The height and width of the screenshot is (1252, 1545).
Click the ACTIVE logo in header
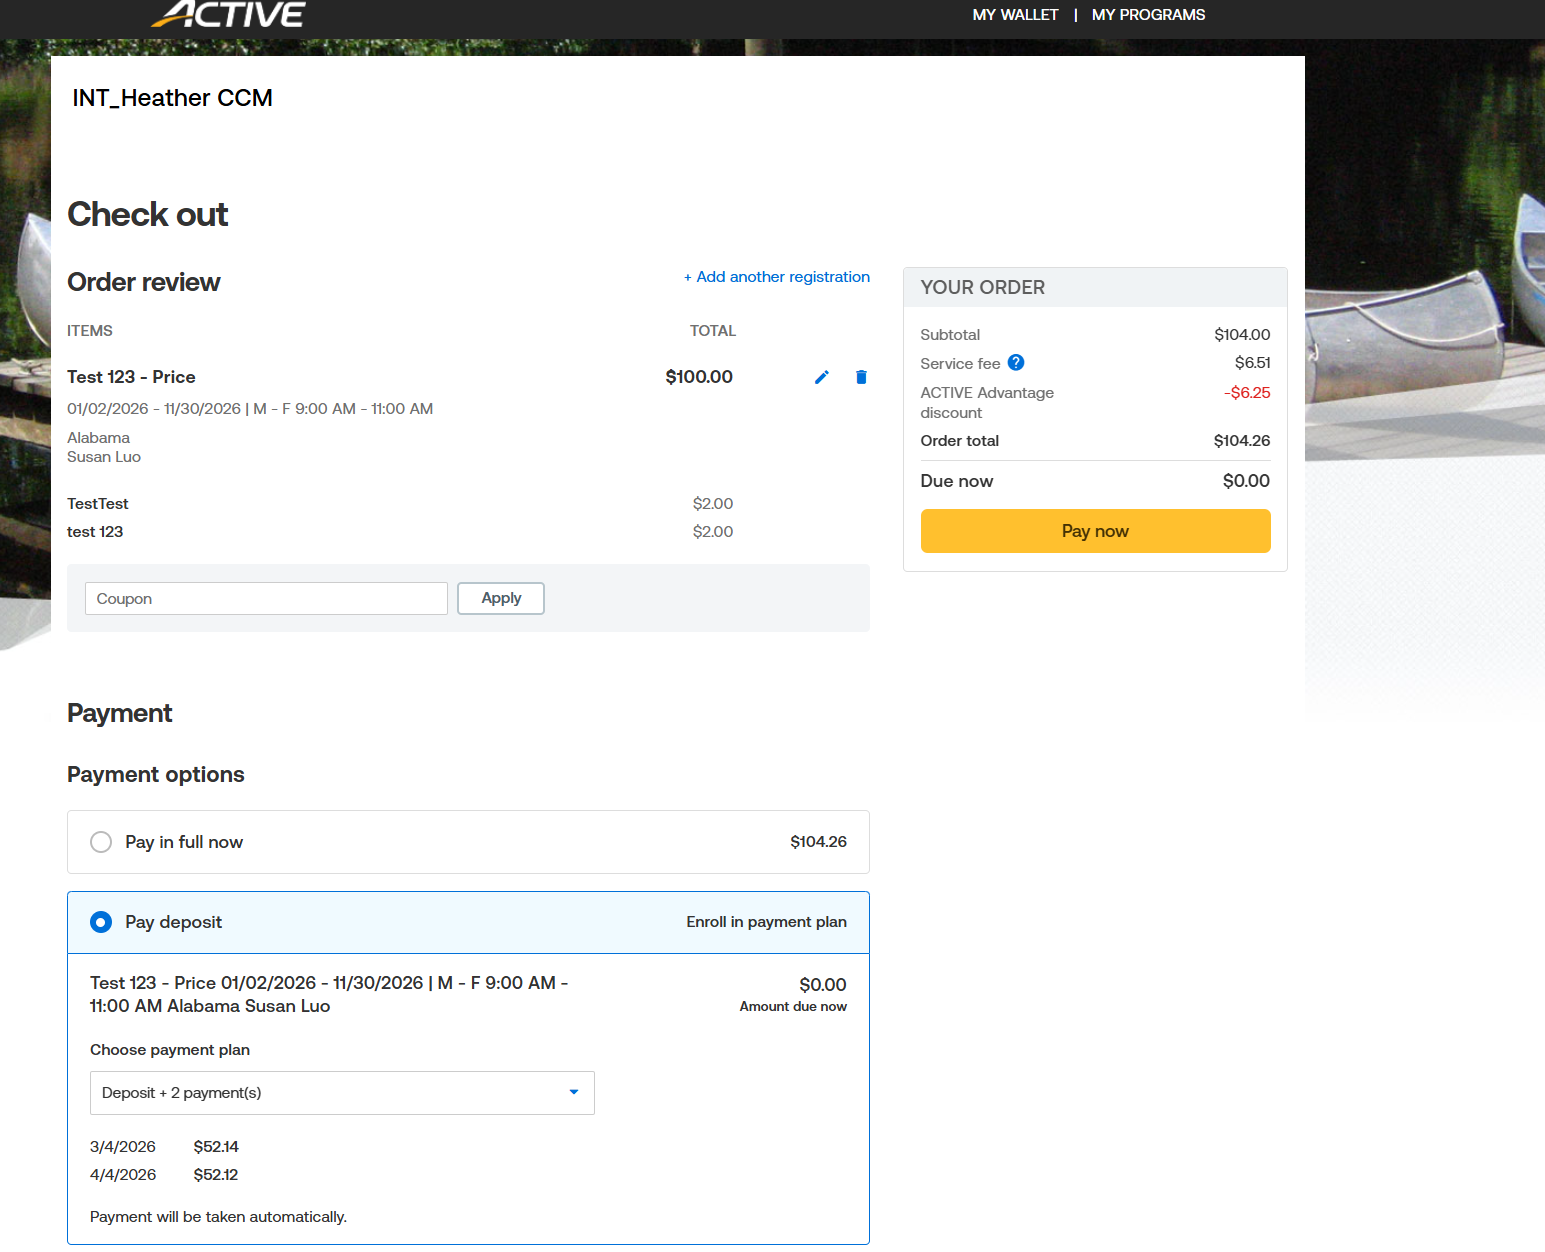(229, 14)
